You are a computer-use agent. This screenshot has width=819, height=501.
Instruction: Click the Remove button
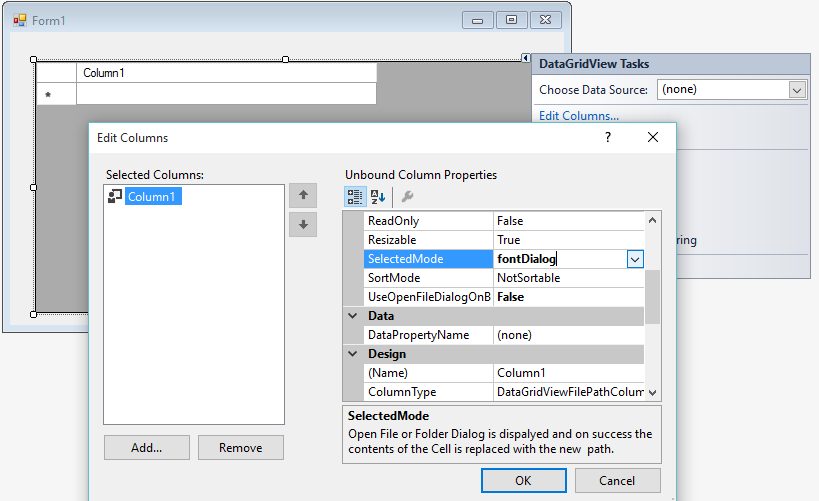240,448
